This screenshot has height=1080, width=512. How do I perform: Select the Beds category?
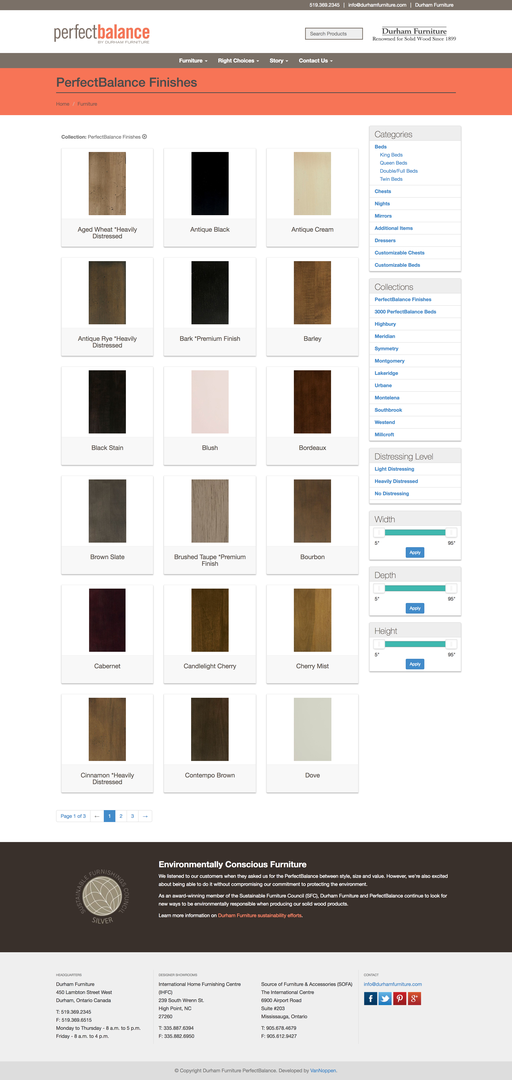click(x=380, y=147)
